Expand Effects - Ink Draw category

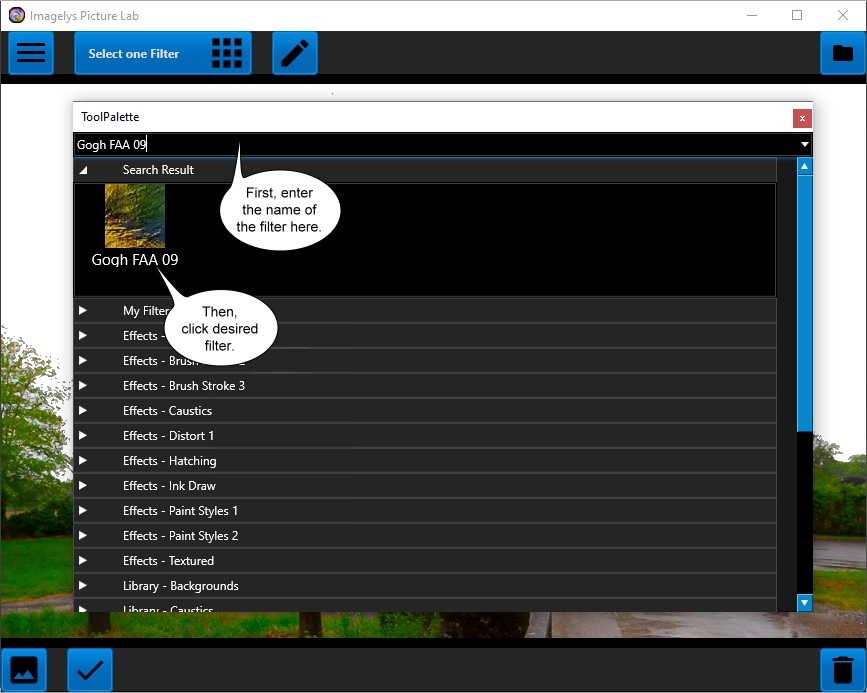83,486
